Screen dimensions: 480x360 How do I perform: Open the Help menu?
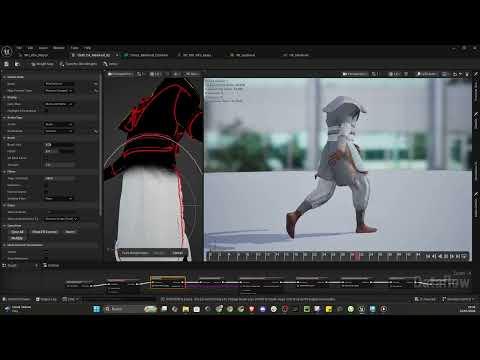[x=87, y=48]
